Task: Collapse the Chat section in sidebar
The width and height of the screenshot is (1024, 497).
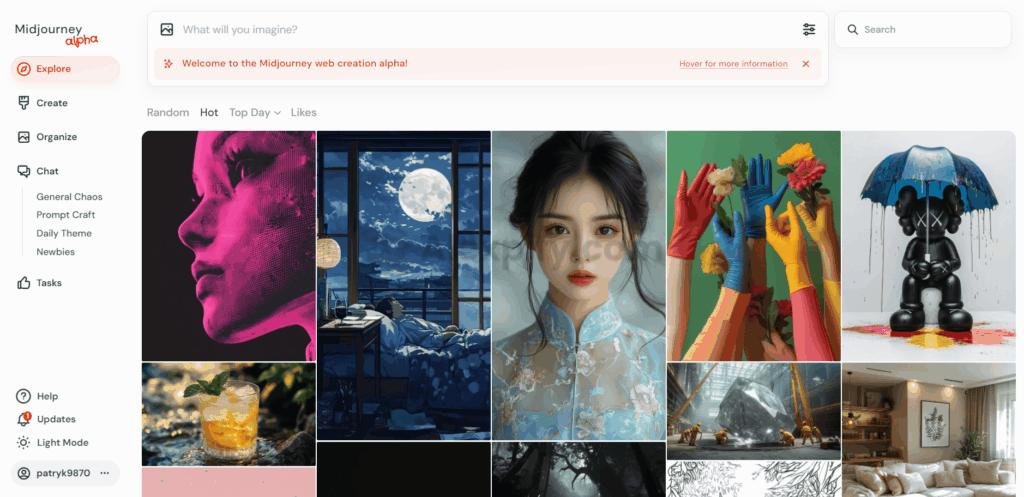Action: [47, 171]
